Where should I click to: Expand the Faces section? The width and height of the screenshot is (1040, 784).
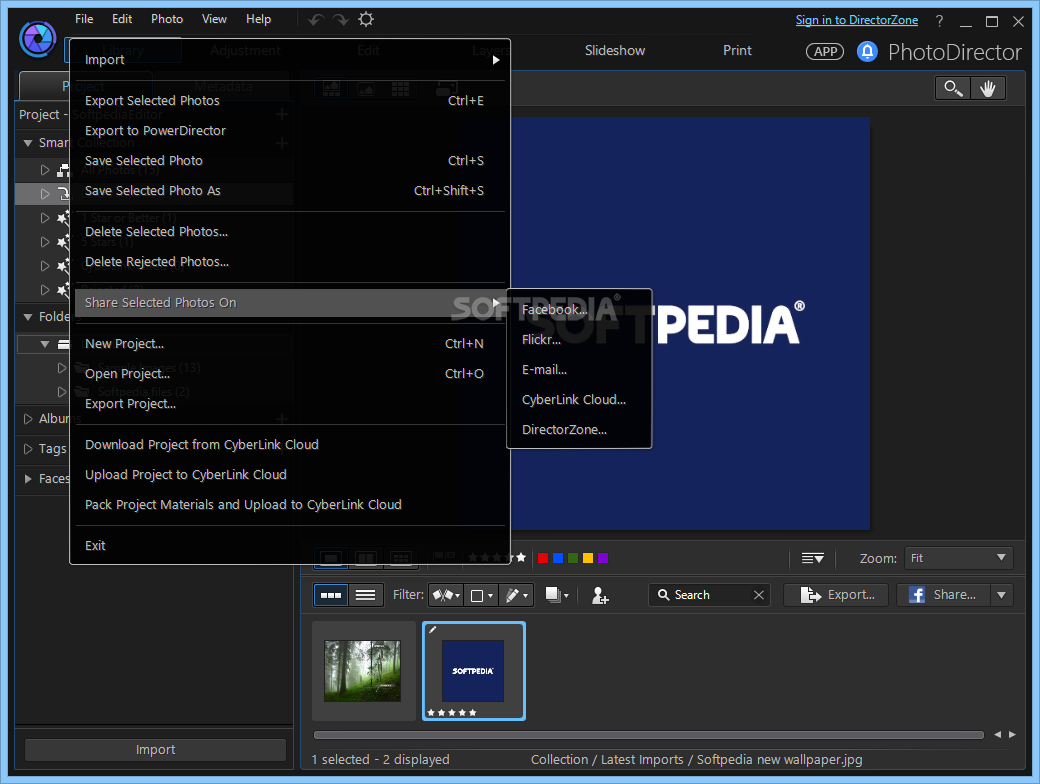pyautogui.click(x=28, y=479)
